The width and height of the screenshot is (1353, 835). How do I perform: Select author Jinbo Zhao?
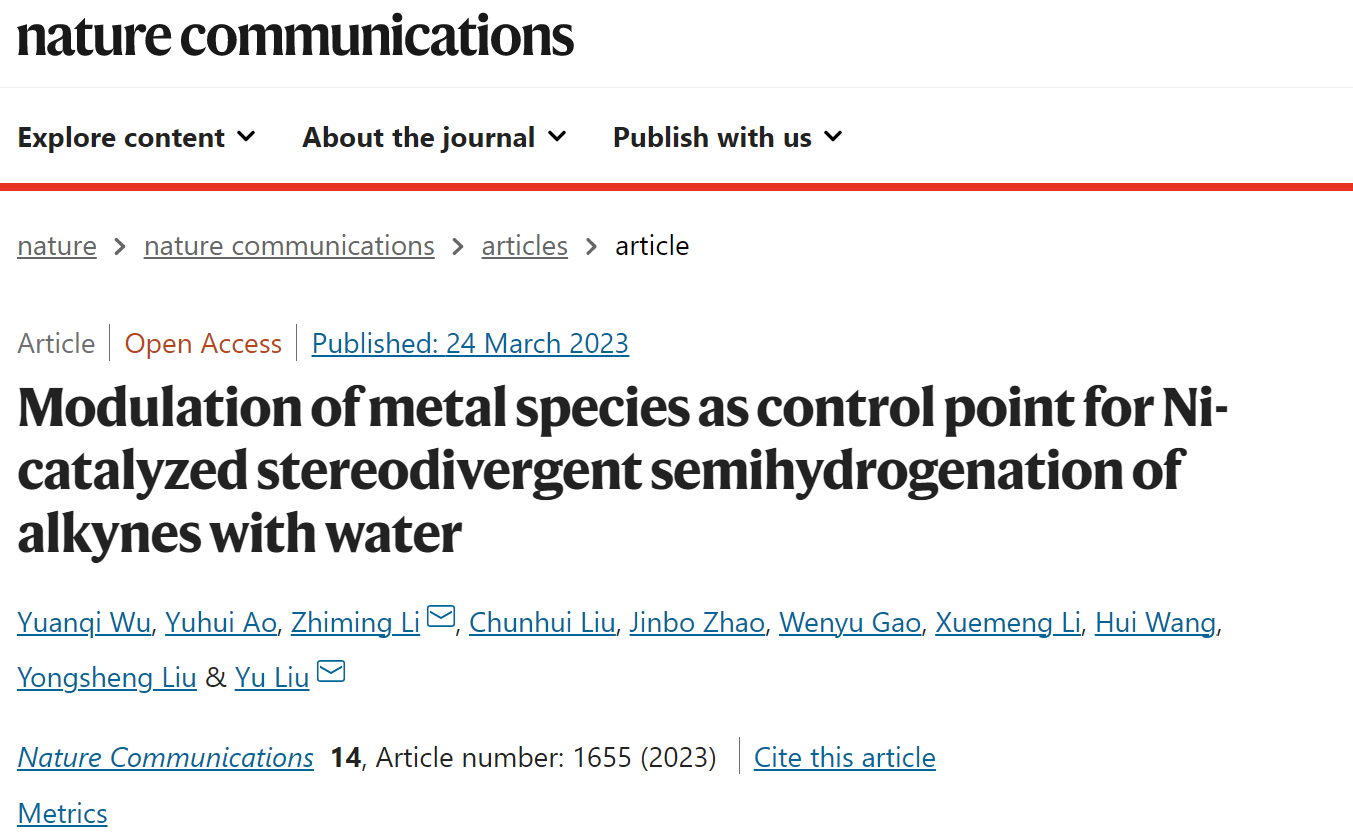click(x=697, y=622)
